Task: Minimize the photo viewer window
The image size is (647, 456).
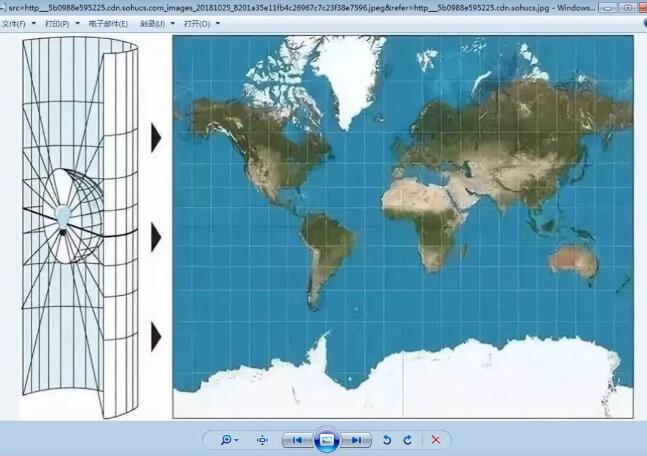Action: click(x=607, y=7)
